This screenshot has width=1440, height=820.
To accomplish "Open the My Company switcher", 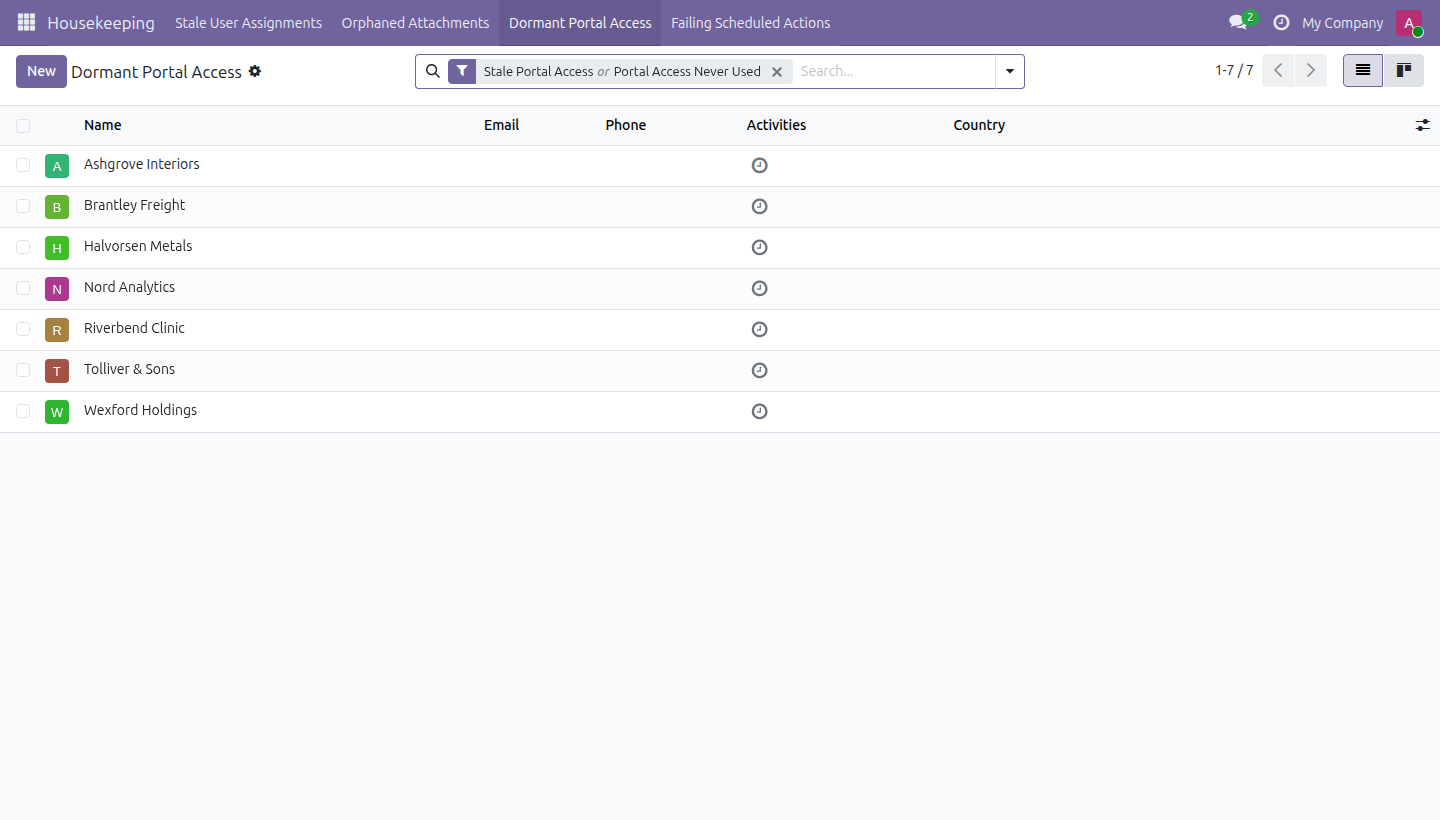I will point(1343,23).
